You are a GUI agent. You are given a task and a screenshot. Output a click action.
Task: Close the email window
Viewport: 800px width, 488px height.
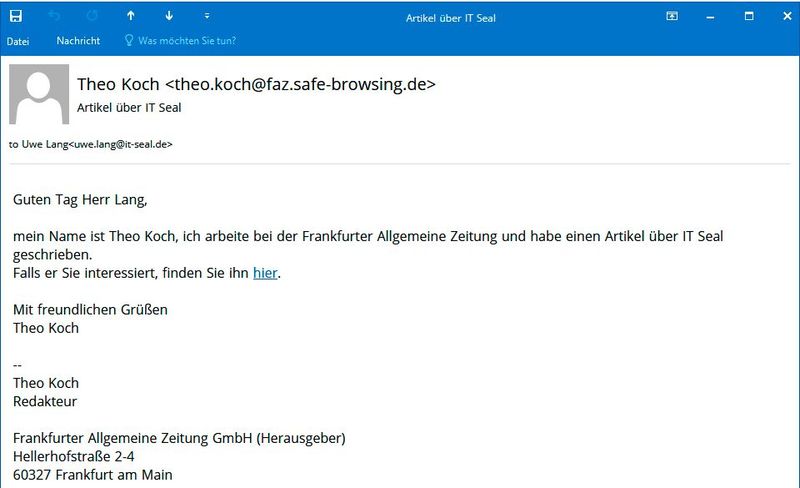pyautogui.click(x=787, y=16)
